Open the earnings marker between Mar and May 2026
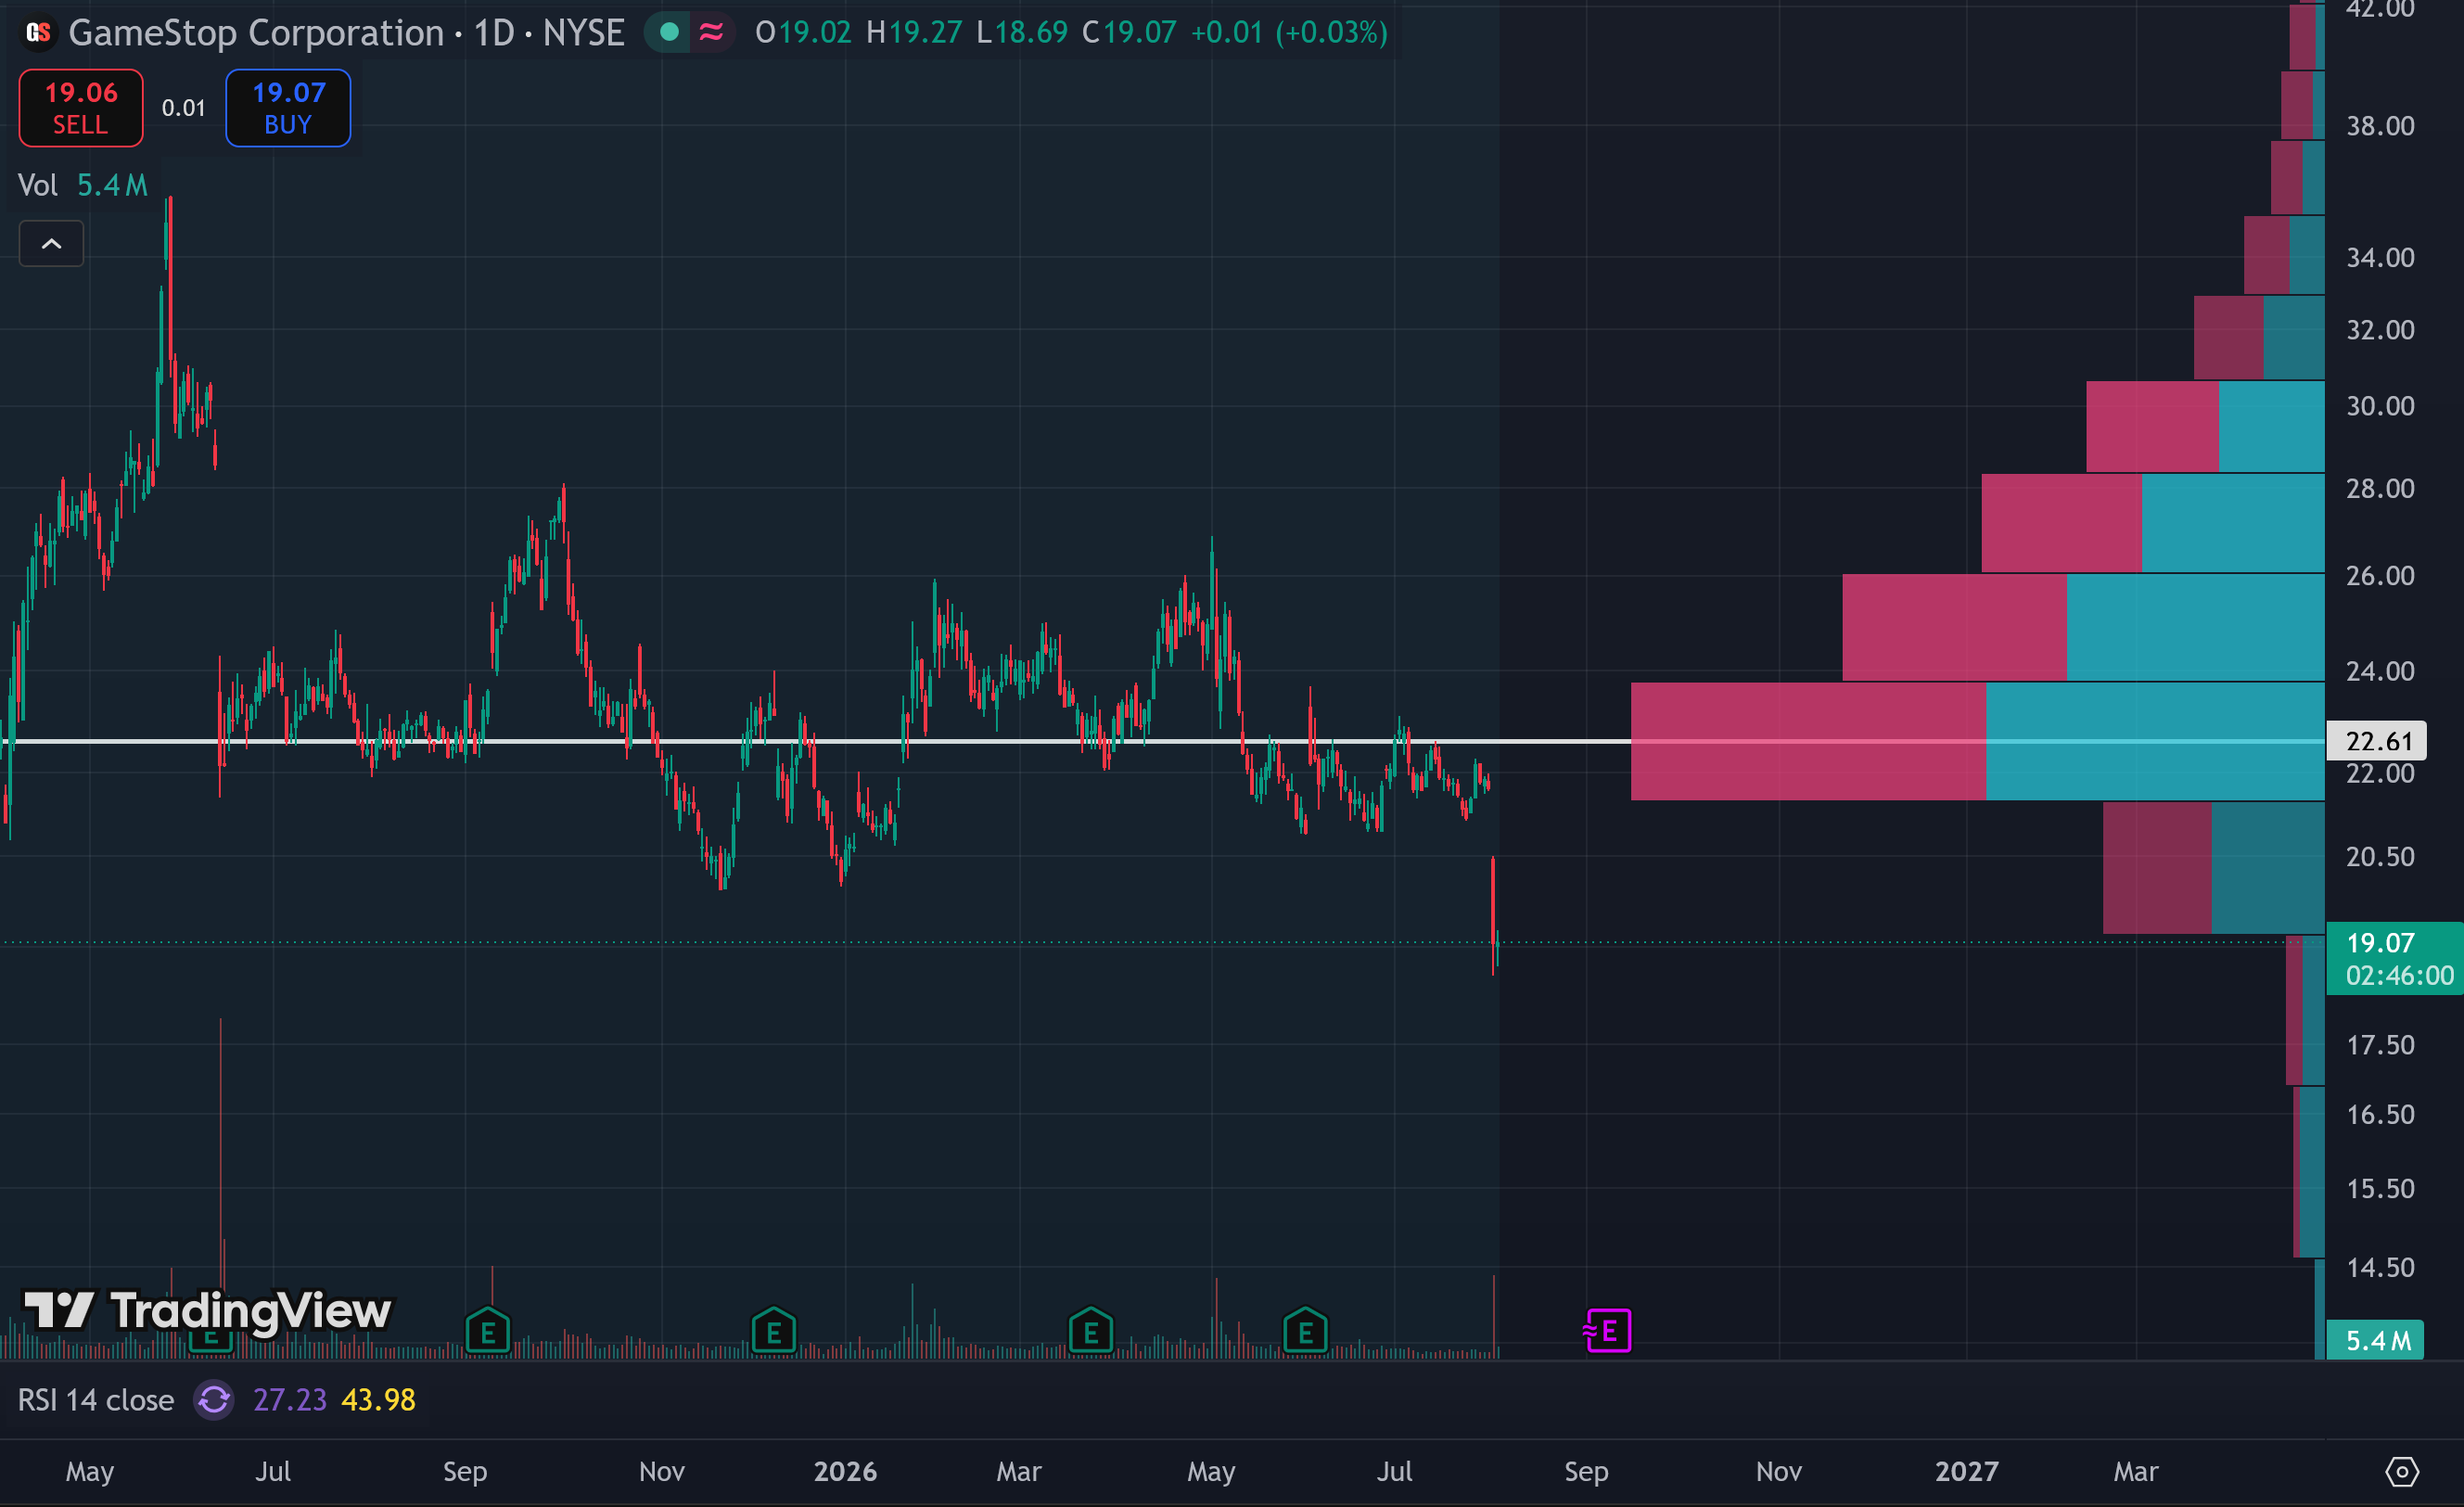Viewport: 2464px width, 1507px height. click(x=1090, y=1331)
